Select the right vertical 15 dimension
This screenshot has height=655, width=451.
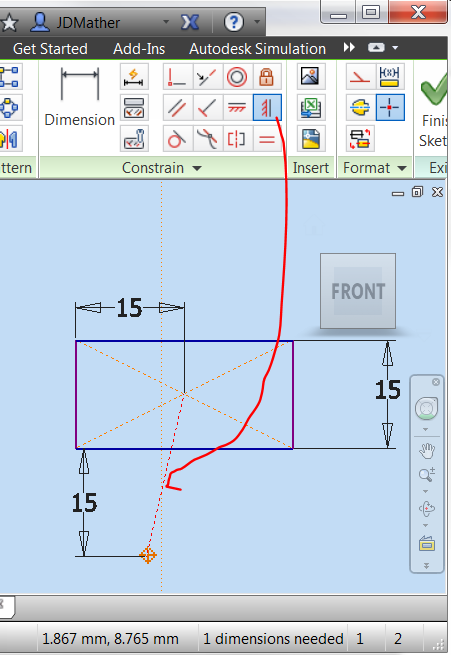(388, 390)
